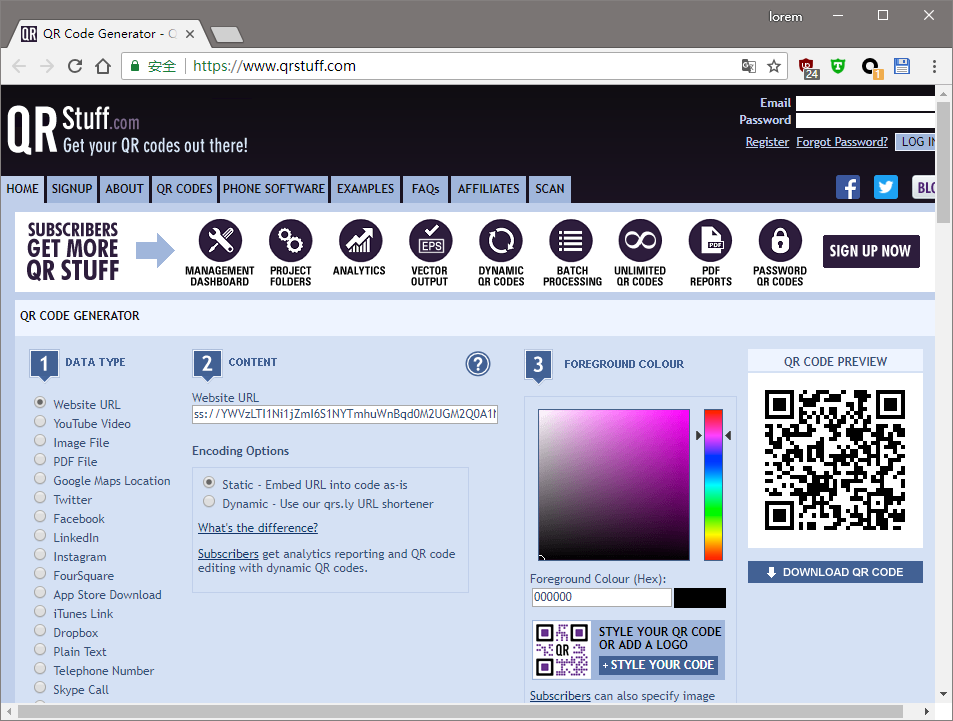953x721 pixels.
Task: Choose Static encoding option
Action: pyautogui.click(x=209, y=483)
